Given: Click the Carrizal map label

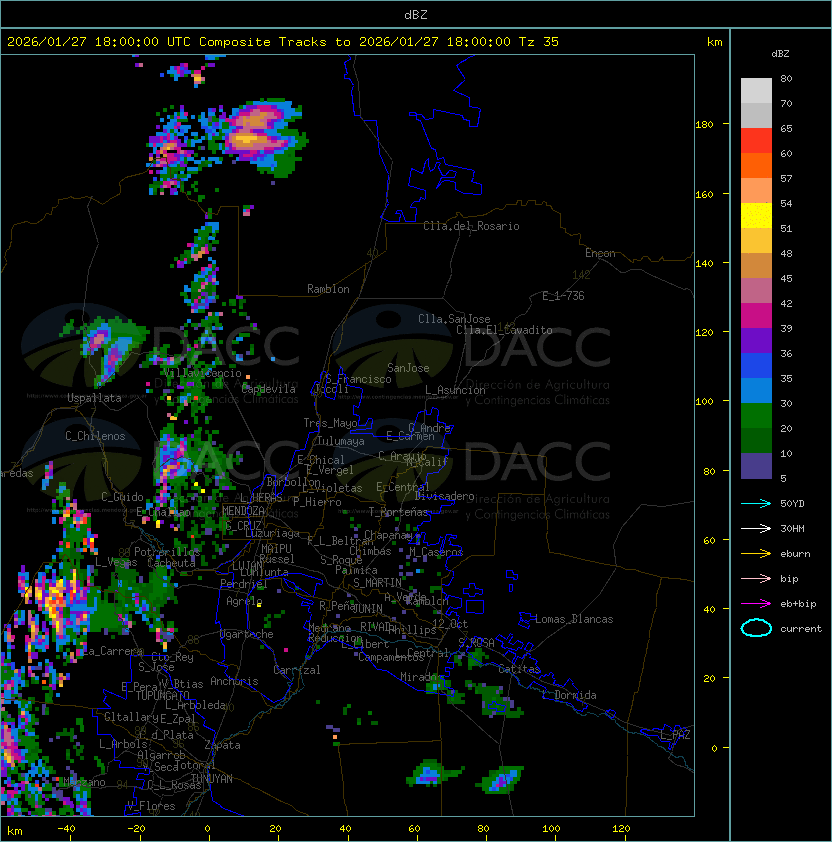Looking at the screenshot, I should coord(297,670).
